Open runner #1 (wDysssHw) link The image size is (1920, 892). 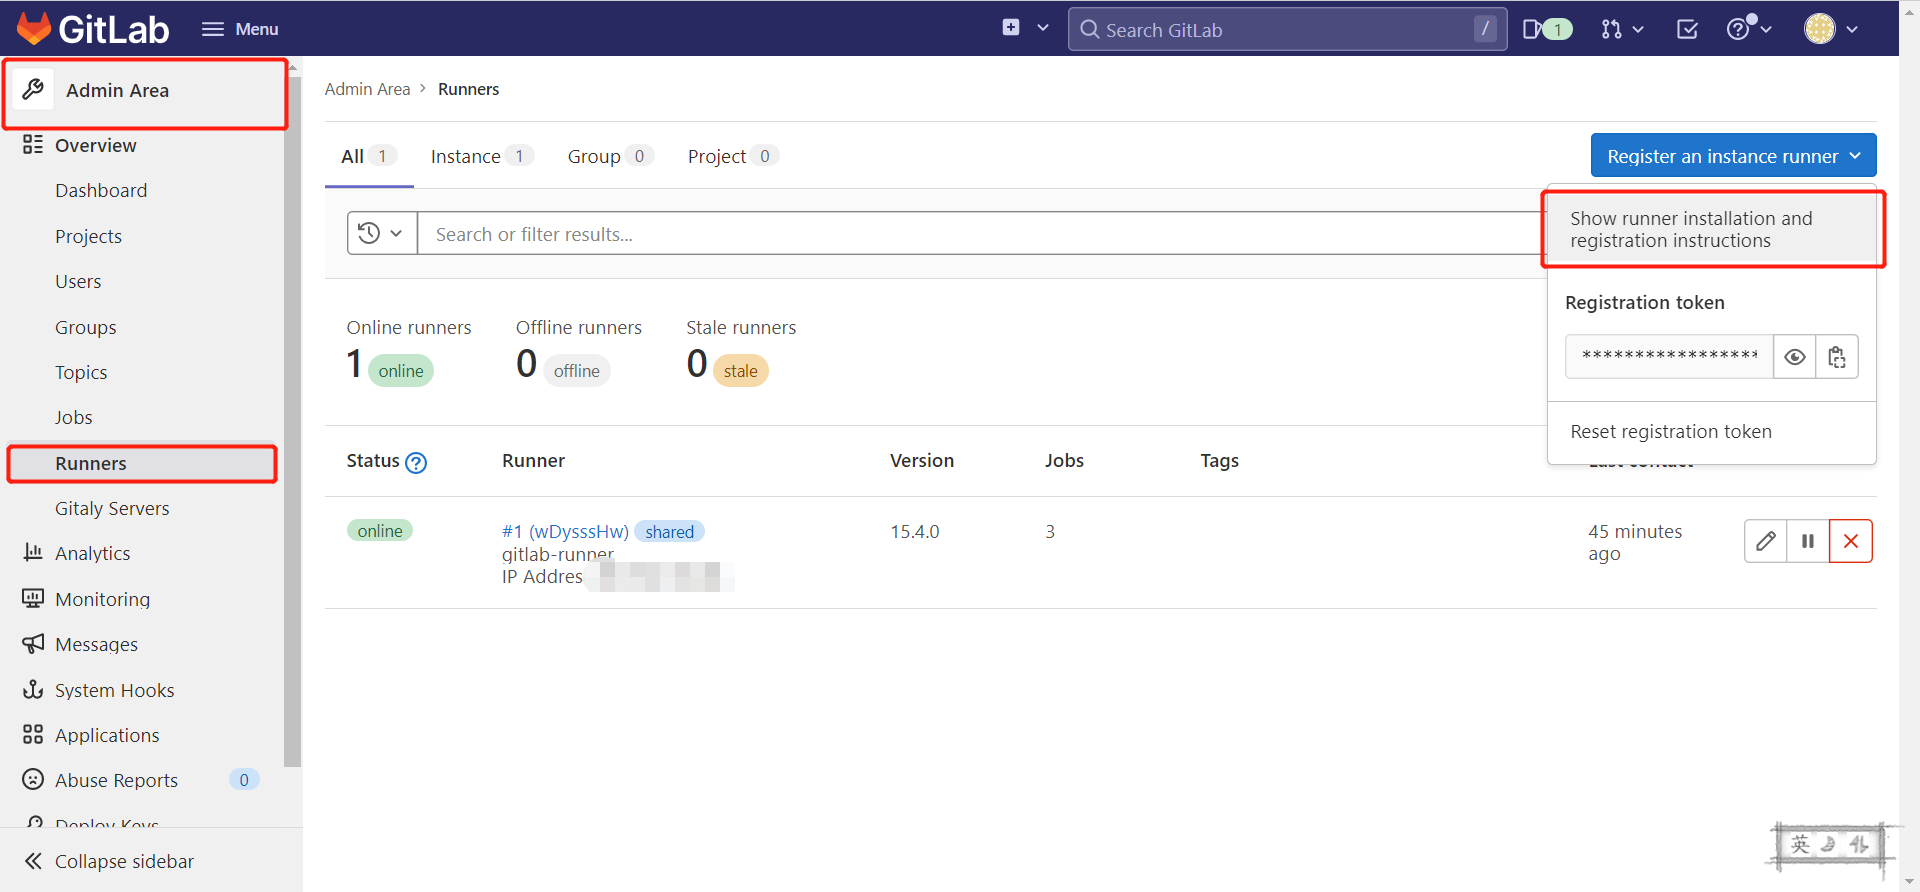point(565,531)
